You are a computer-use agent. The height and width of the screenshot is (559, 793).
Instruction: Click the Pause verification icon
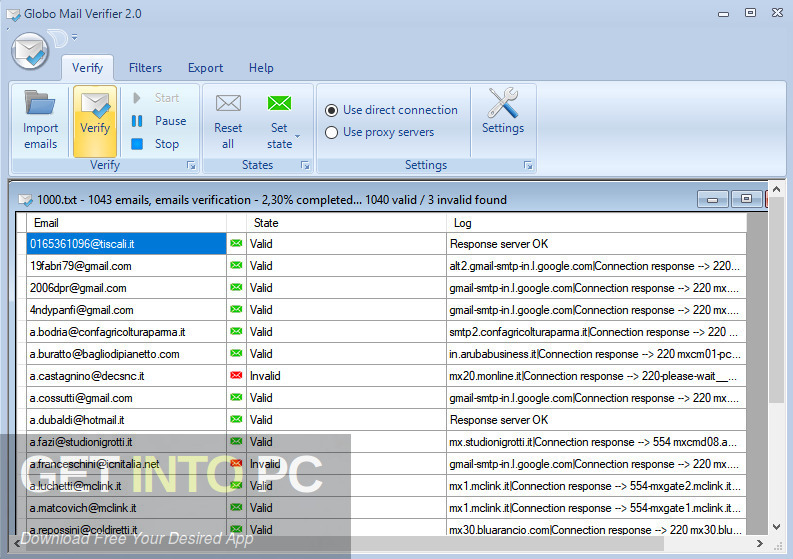click(x=137, y=121)
